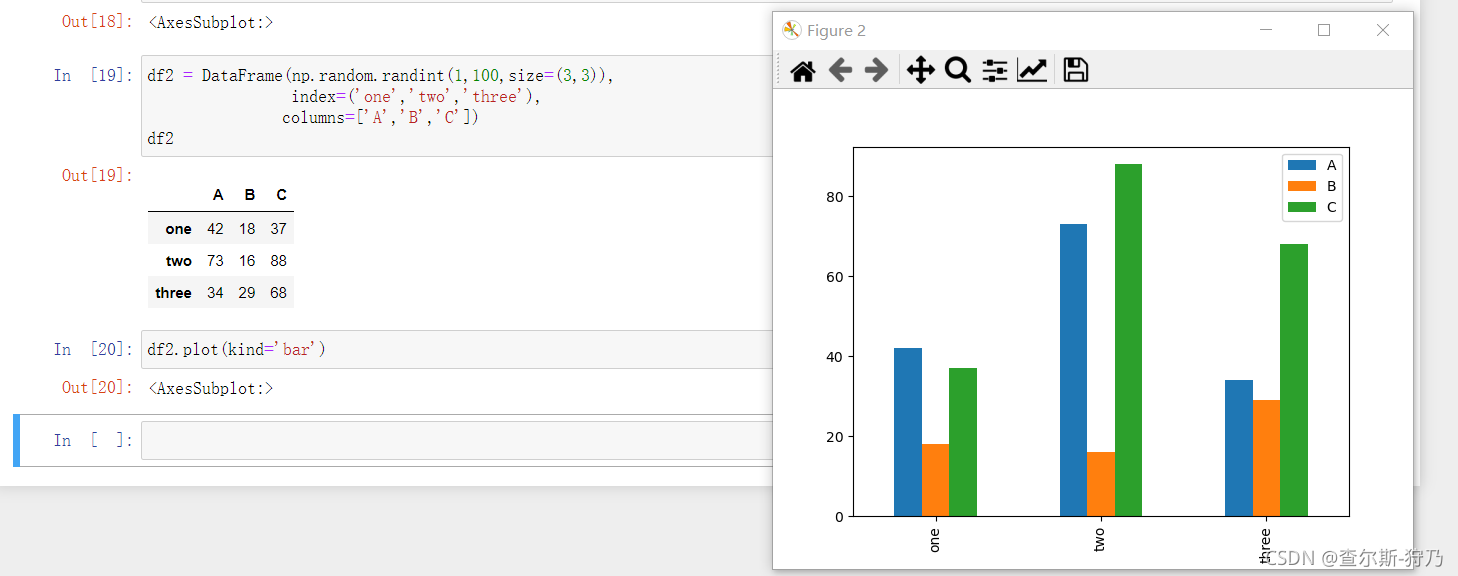Click column header A in the df2 table
Viewport: 1458px width, 576px height.
pos(219,195)
